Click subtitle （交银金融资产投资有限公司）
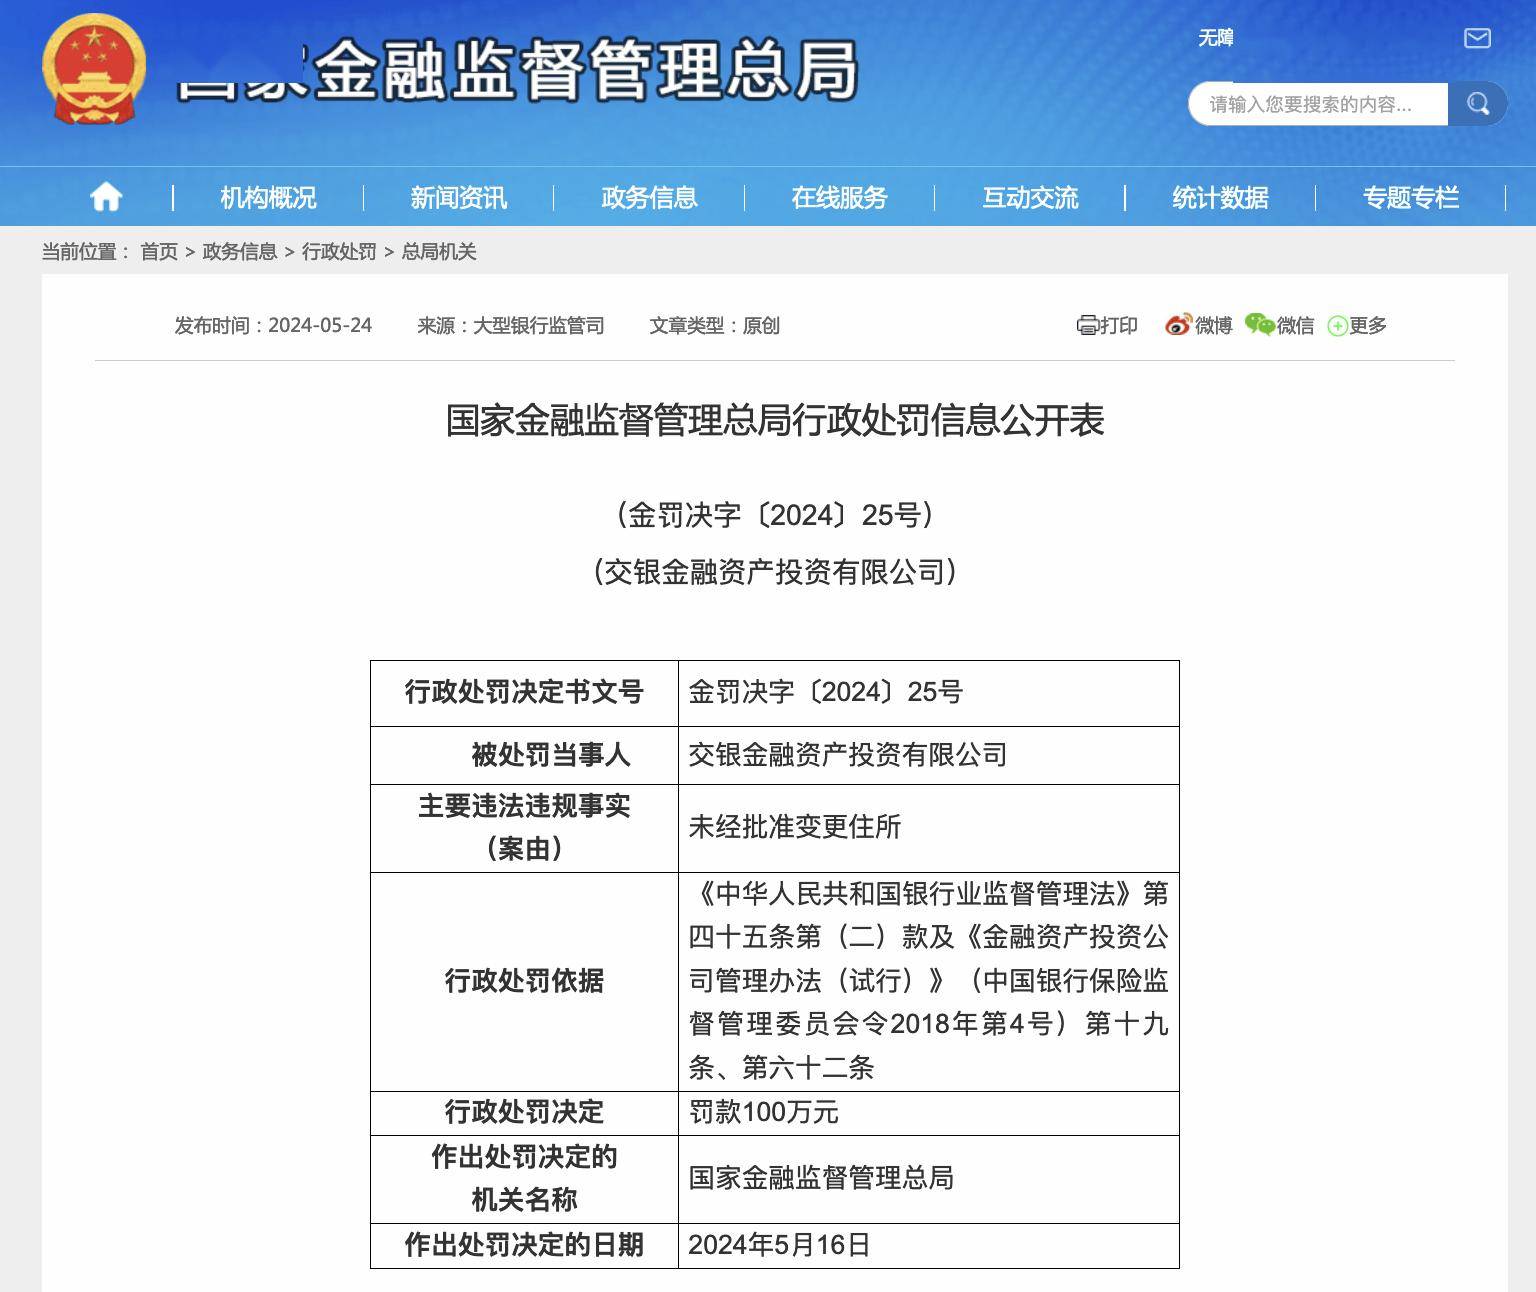Screen dimensions: 1536x1292 (x=775, y=571)
